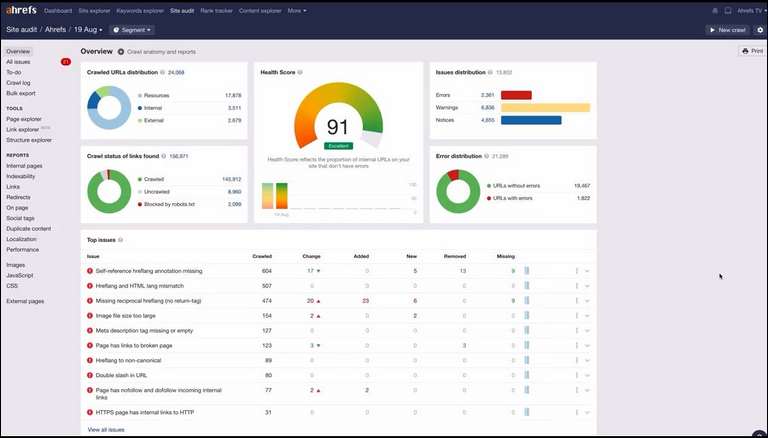Open Rank tracker in top navigation
The height and width of the screenshot is (438, 768).
coord(216,10)
